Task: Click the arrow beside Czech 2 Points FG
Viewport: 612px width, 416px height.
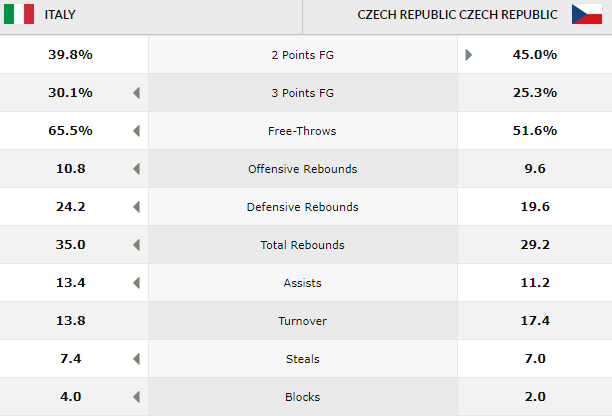Action: point(468,55)
